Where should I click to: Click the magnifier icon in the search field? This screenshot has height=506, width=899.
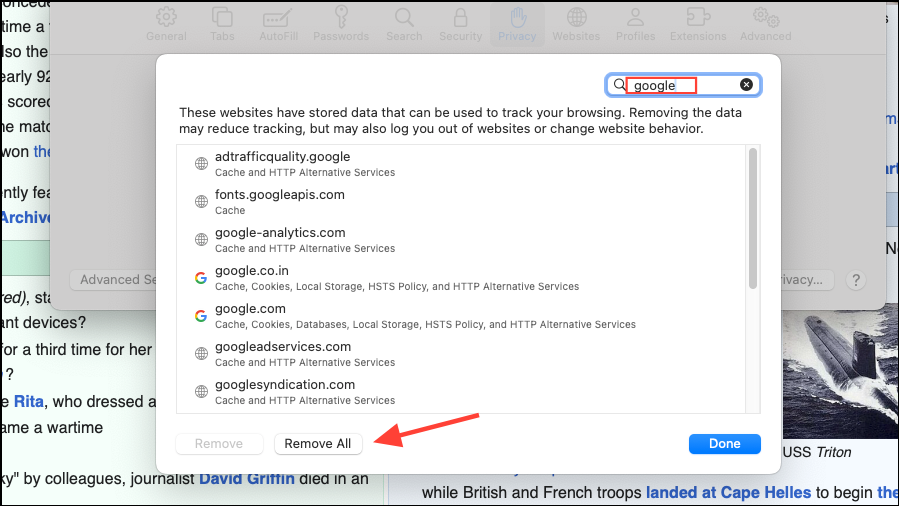pos(619,85)
